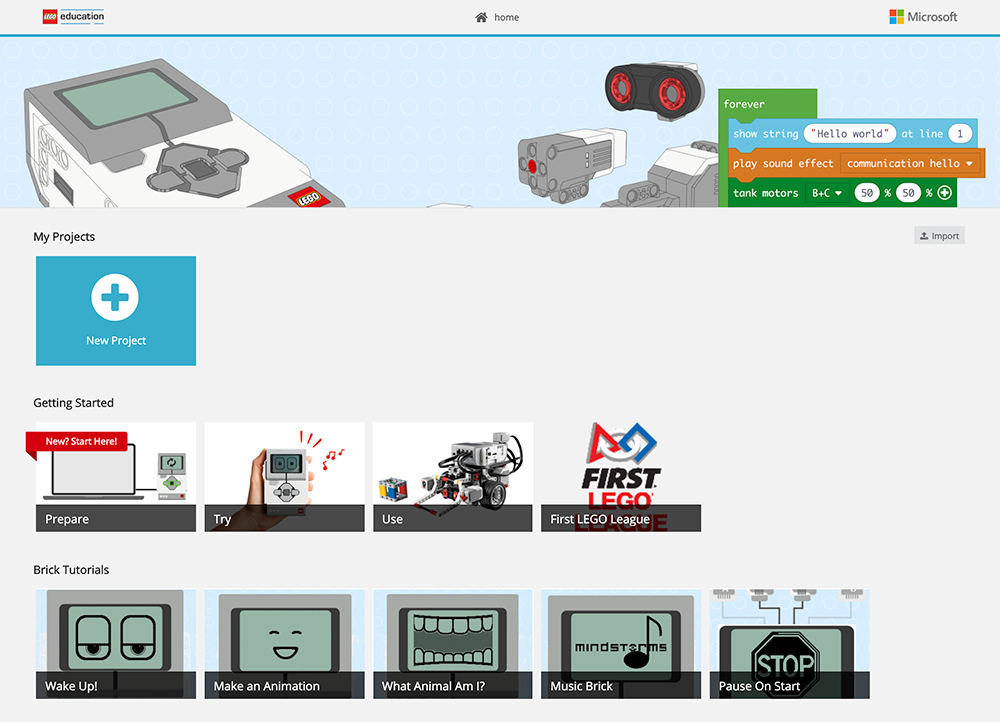Click the first 50 percent speed value
This screenshot has height=722, width=1000.
(x=867, y=193)
